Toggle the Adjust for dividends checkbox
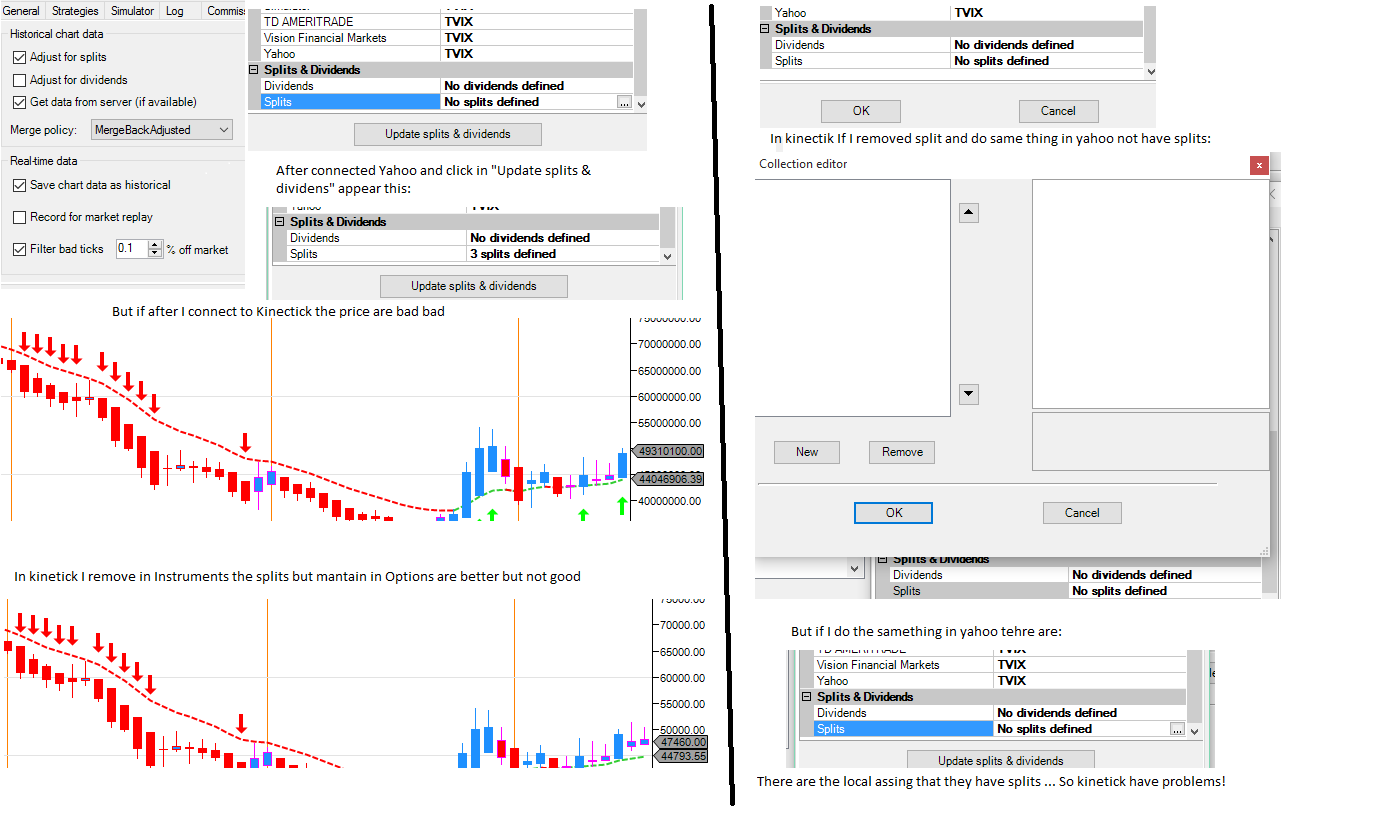 pyautogui.click(x=20, y=80)
